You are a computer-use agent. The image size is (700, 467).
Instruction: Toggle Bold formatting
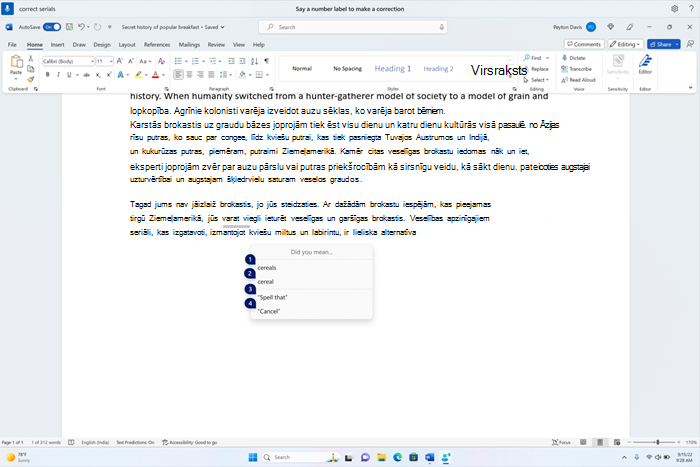(47, 75)
